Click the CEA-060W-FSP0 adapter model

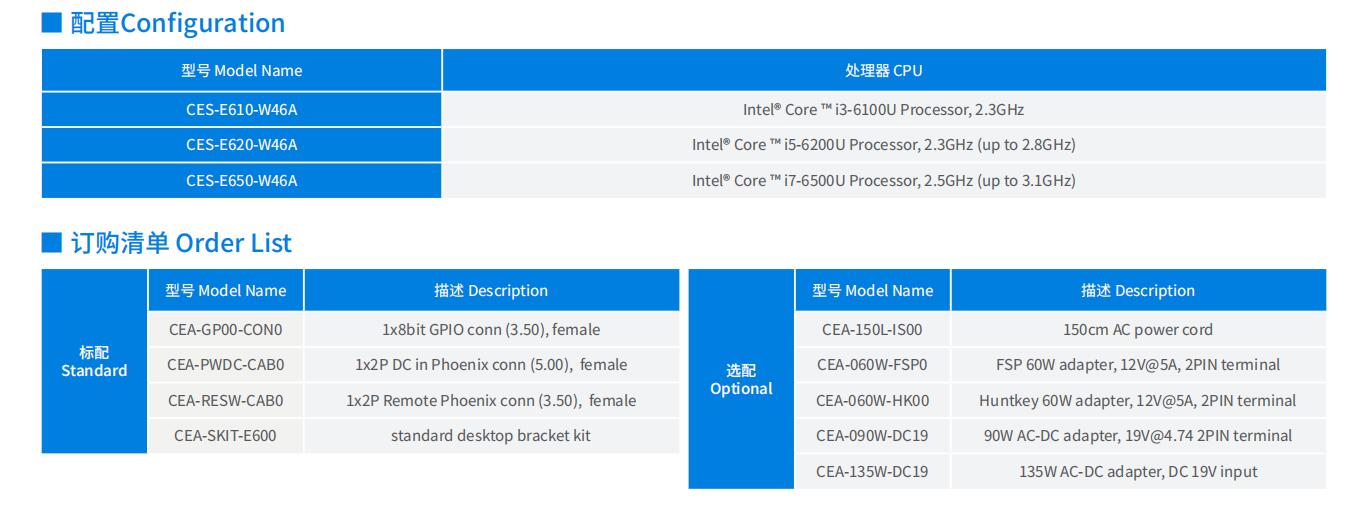pos(872,365)
